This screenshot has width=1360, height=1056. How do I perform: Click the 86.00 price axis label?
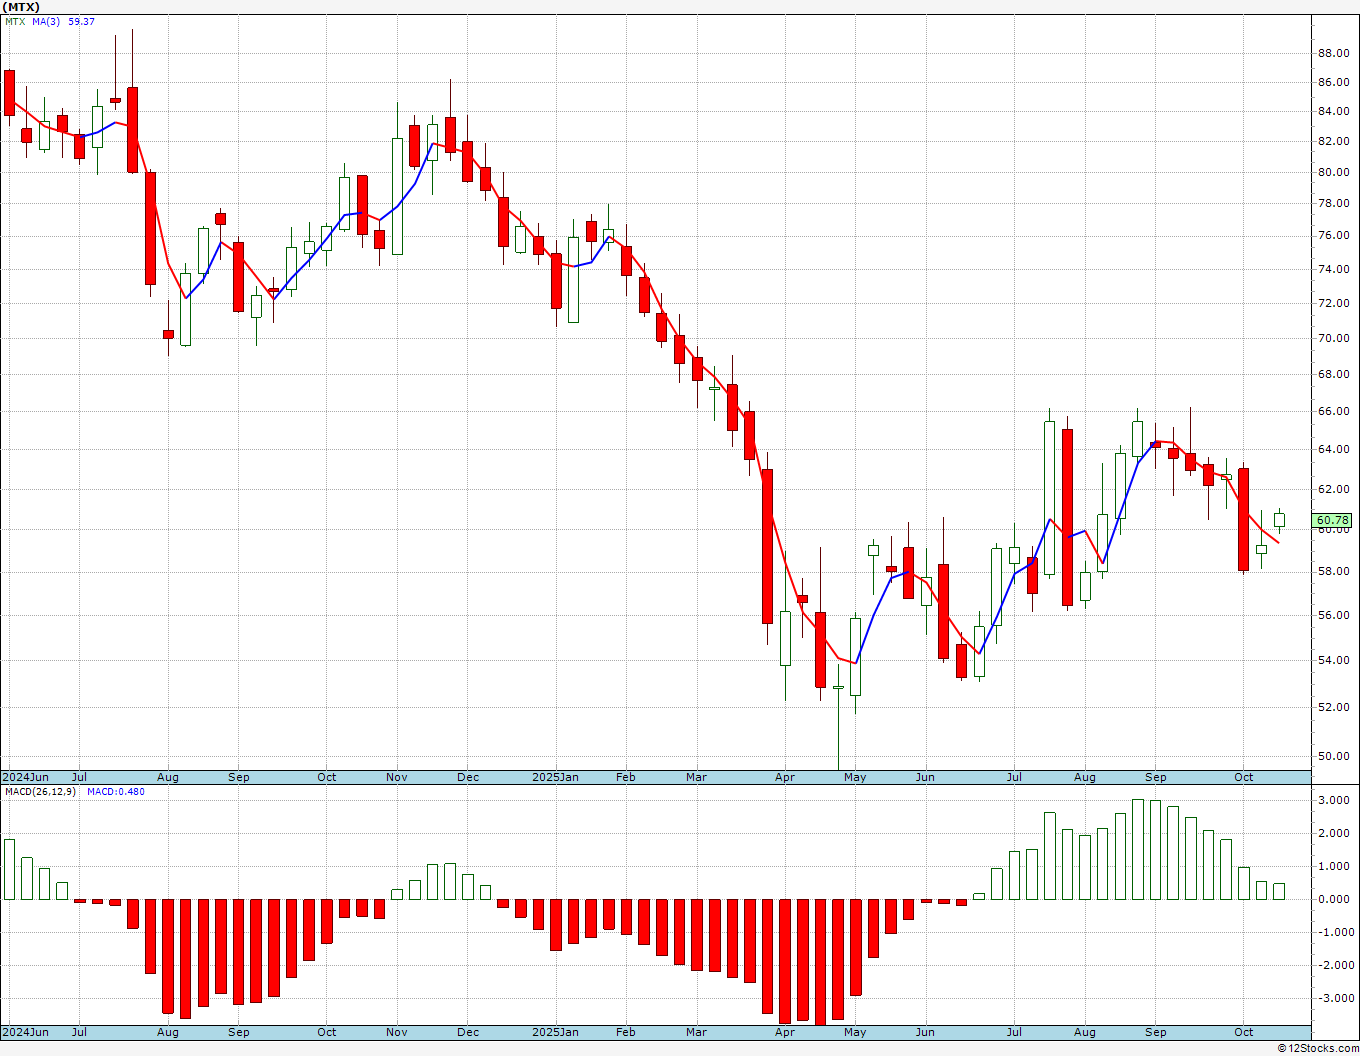click(1333, 82)
